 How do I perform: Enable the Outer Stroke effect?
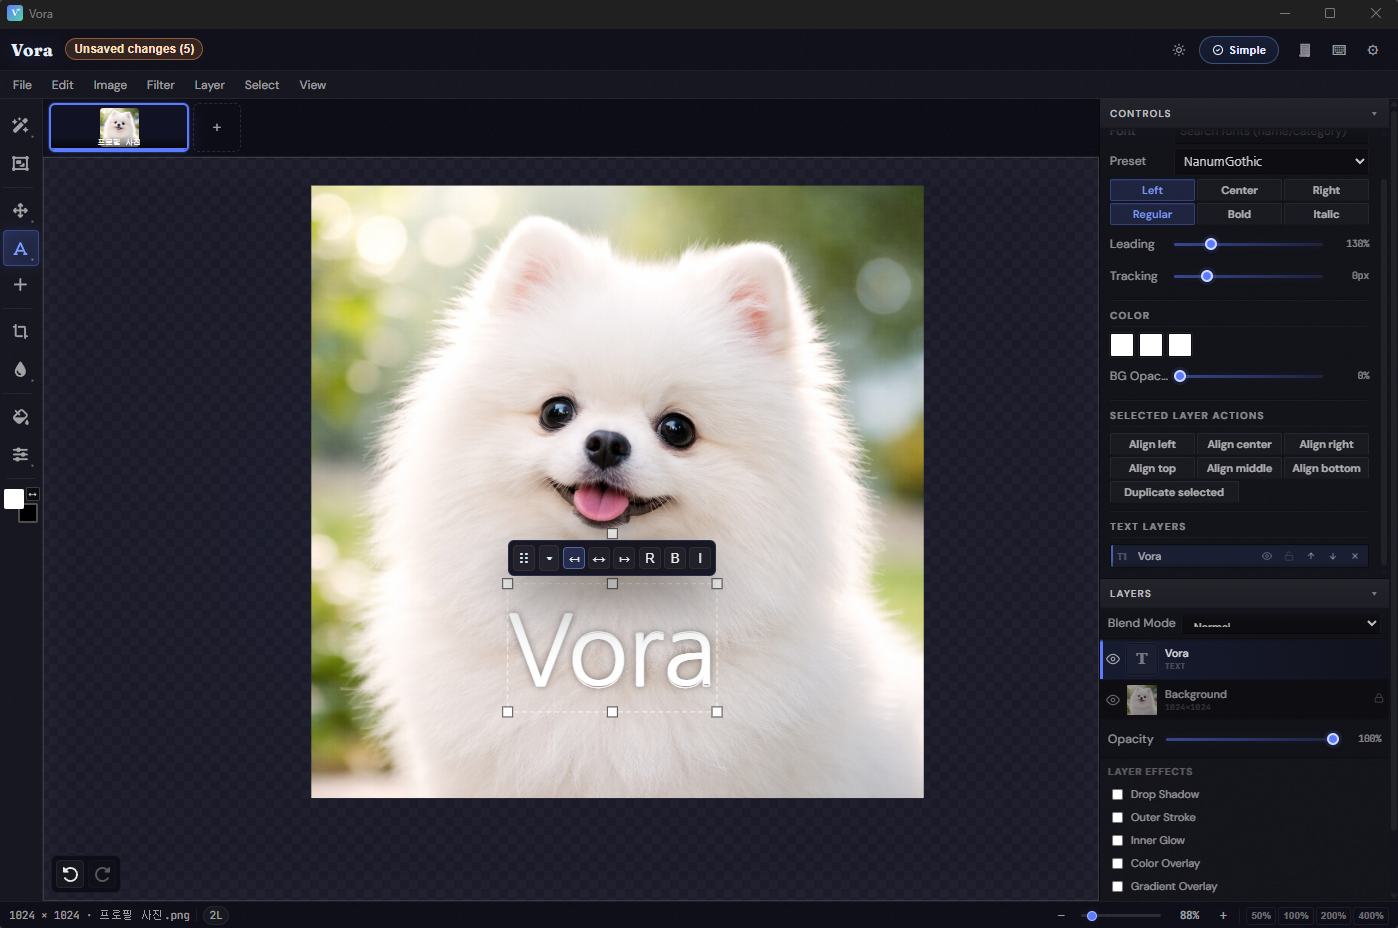[1117, 817]
